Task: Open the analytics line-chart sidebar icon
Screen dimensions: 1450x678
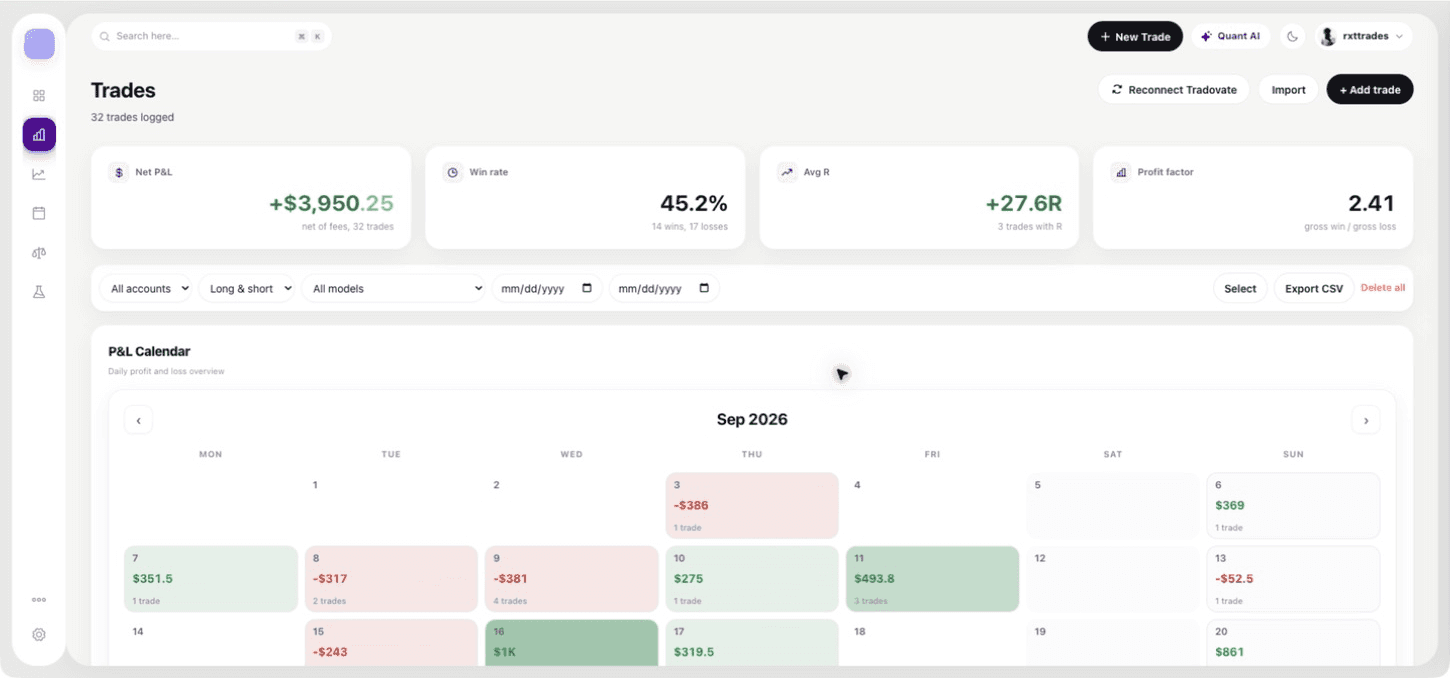Action: click(x=39, y=174)
